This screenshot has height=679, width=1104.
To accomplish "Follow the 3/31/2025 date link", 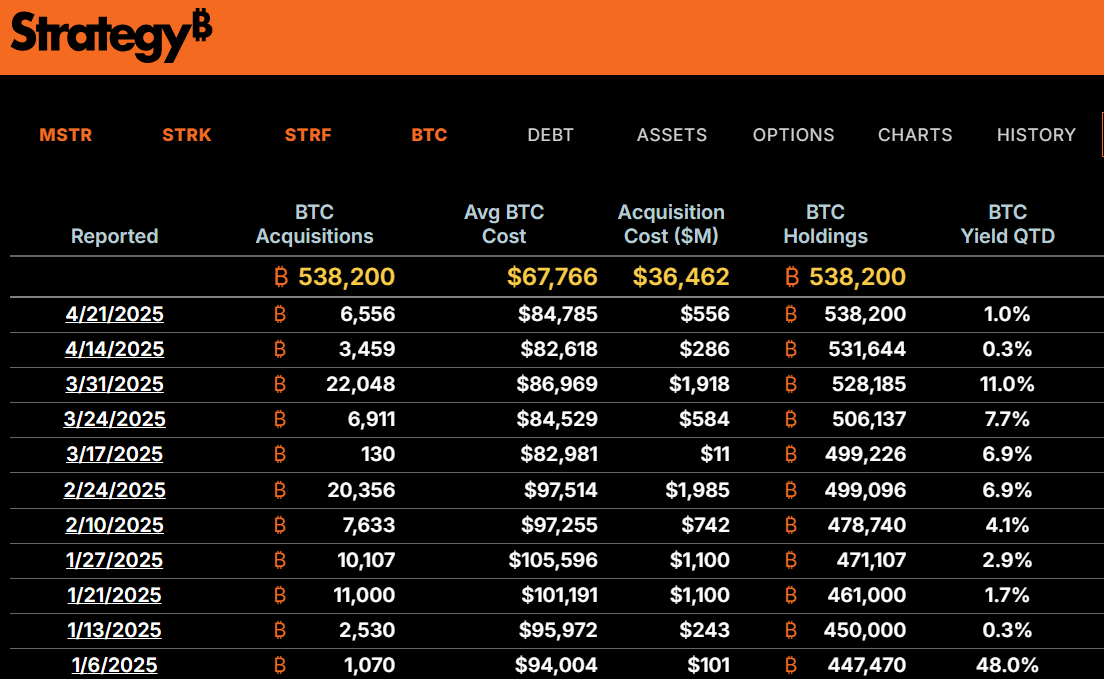I will tap(115, 385).
